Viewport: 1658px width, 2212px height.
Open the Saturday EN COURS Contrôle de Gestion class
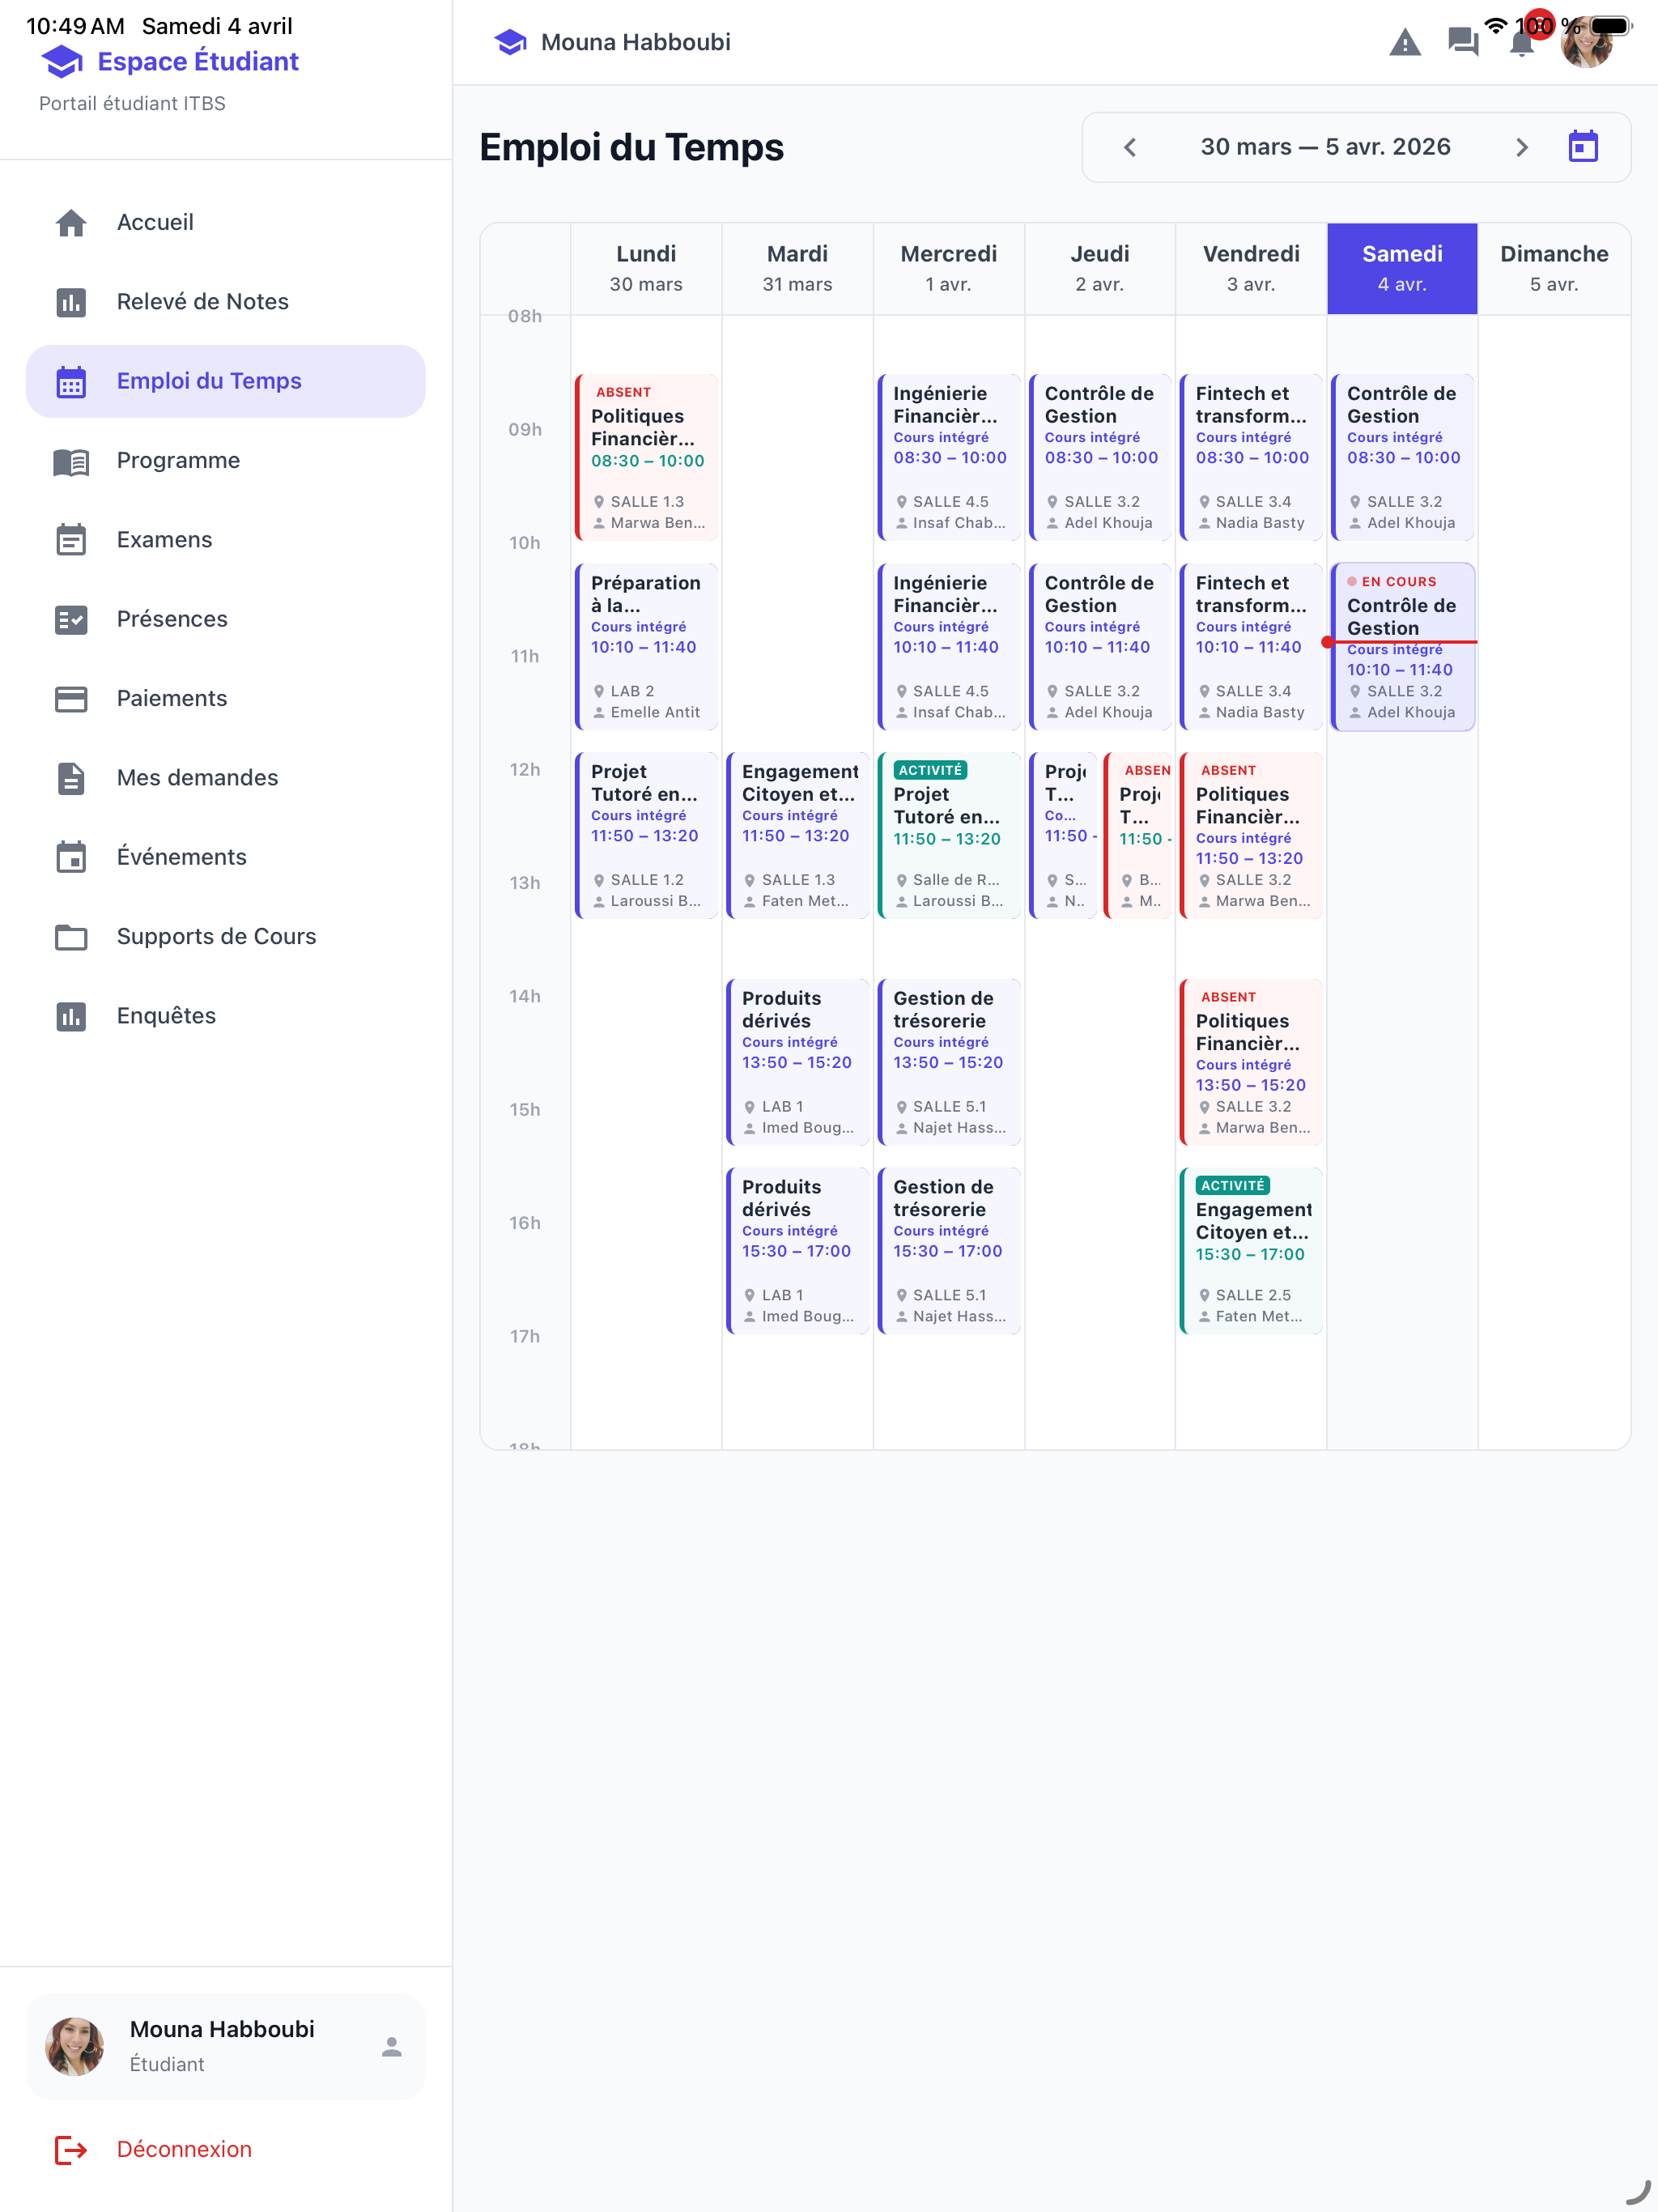point(1402,647)
